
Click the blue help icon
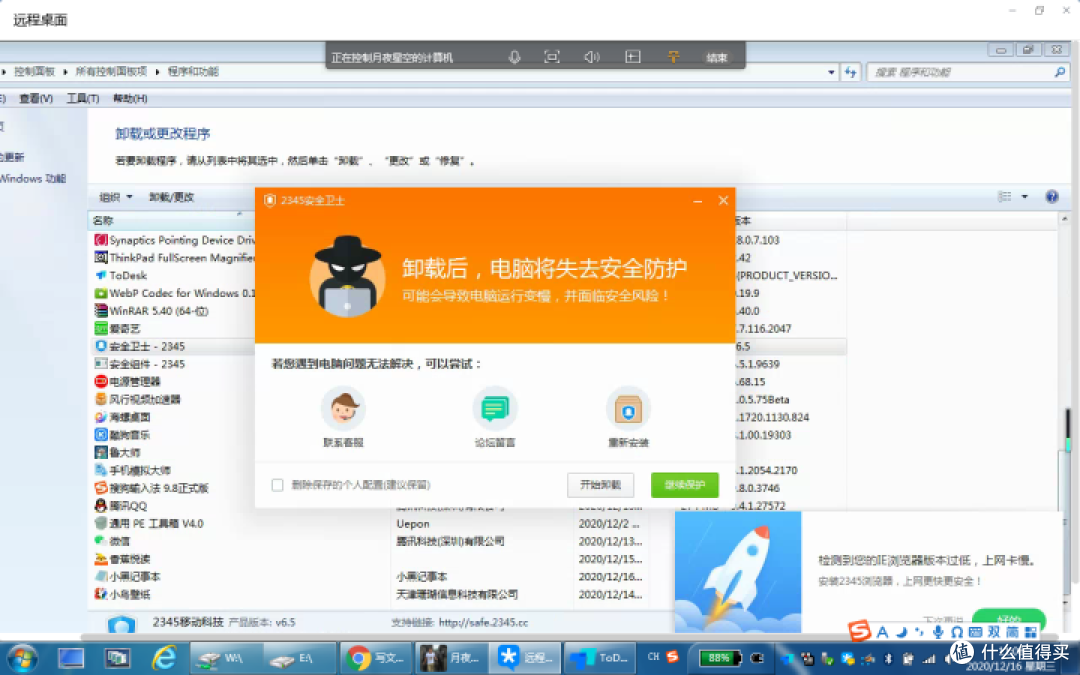click(x=1052, y=197)
